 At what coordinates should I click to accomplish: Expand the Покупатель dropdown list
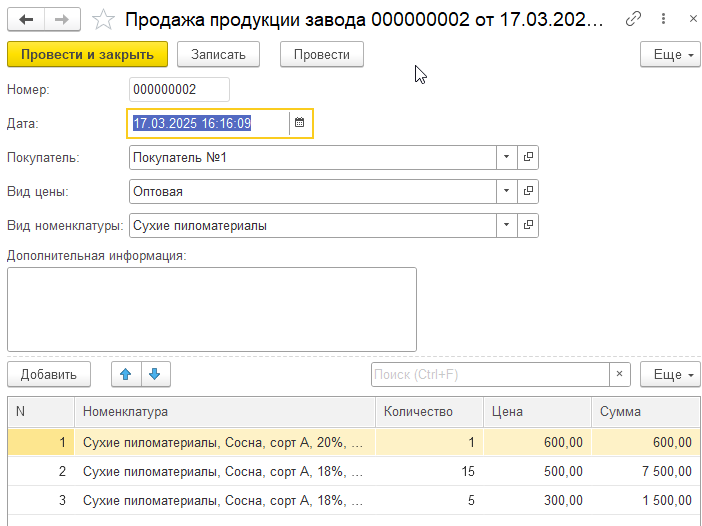pyautogui.click(x=506, y=158)
